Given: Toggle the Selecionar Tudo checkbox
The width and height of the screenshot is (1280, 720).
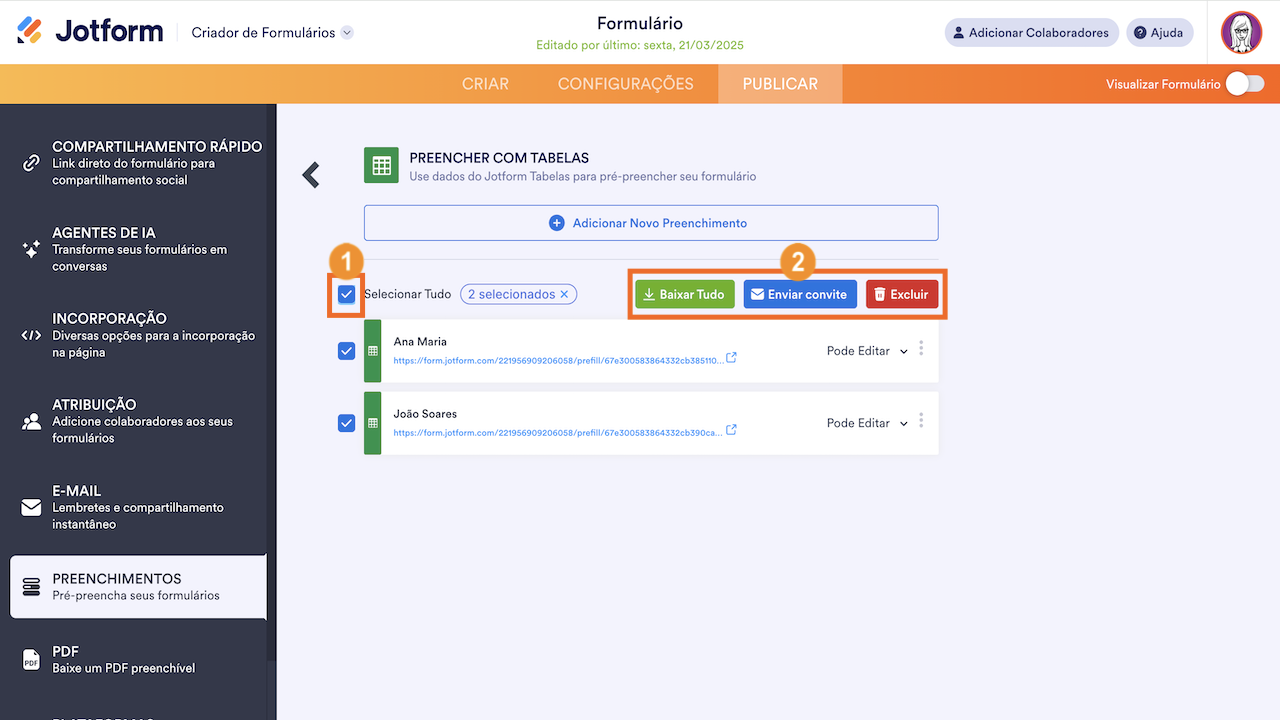Looking at the screenshot, I should pos(347,294).
